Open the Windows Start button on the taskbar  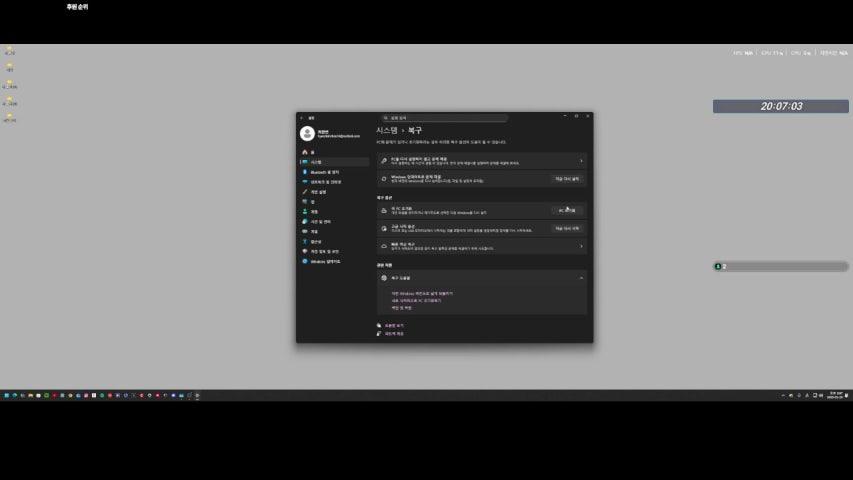(x=7, y=396)
